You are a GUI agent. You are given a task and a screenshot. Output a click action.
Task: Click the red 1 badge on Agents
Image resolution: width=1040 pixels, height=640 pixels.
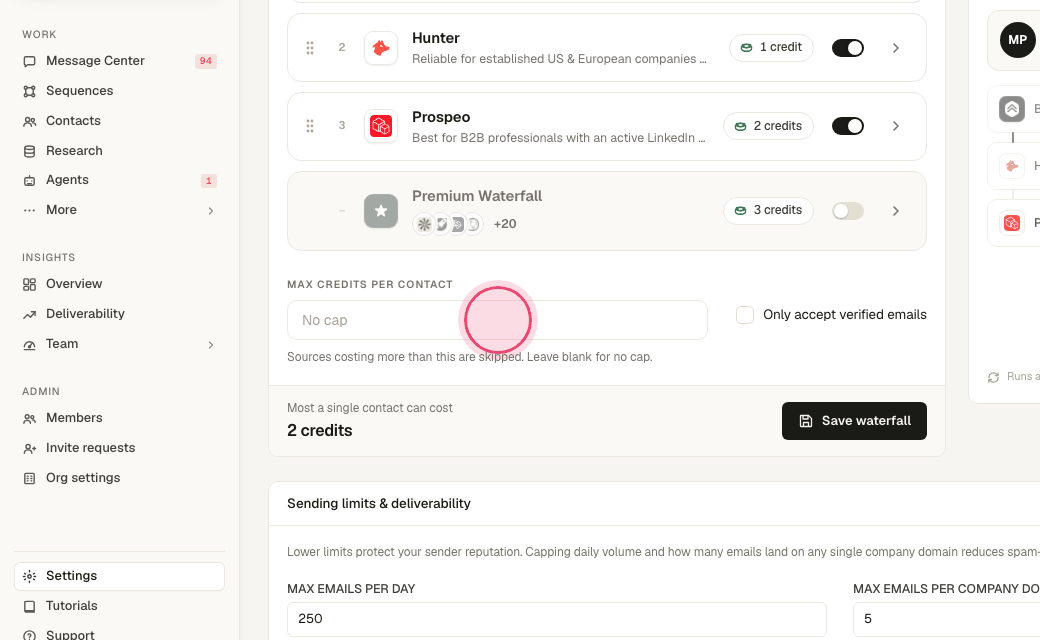tap(208, 180)
